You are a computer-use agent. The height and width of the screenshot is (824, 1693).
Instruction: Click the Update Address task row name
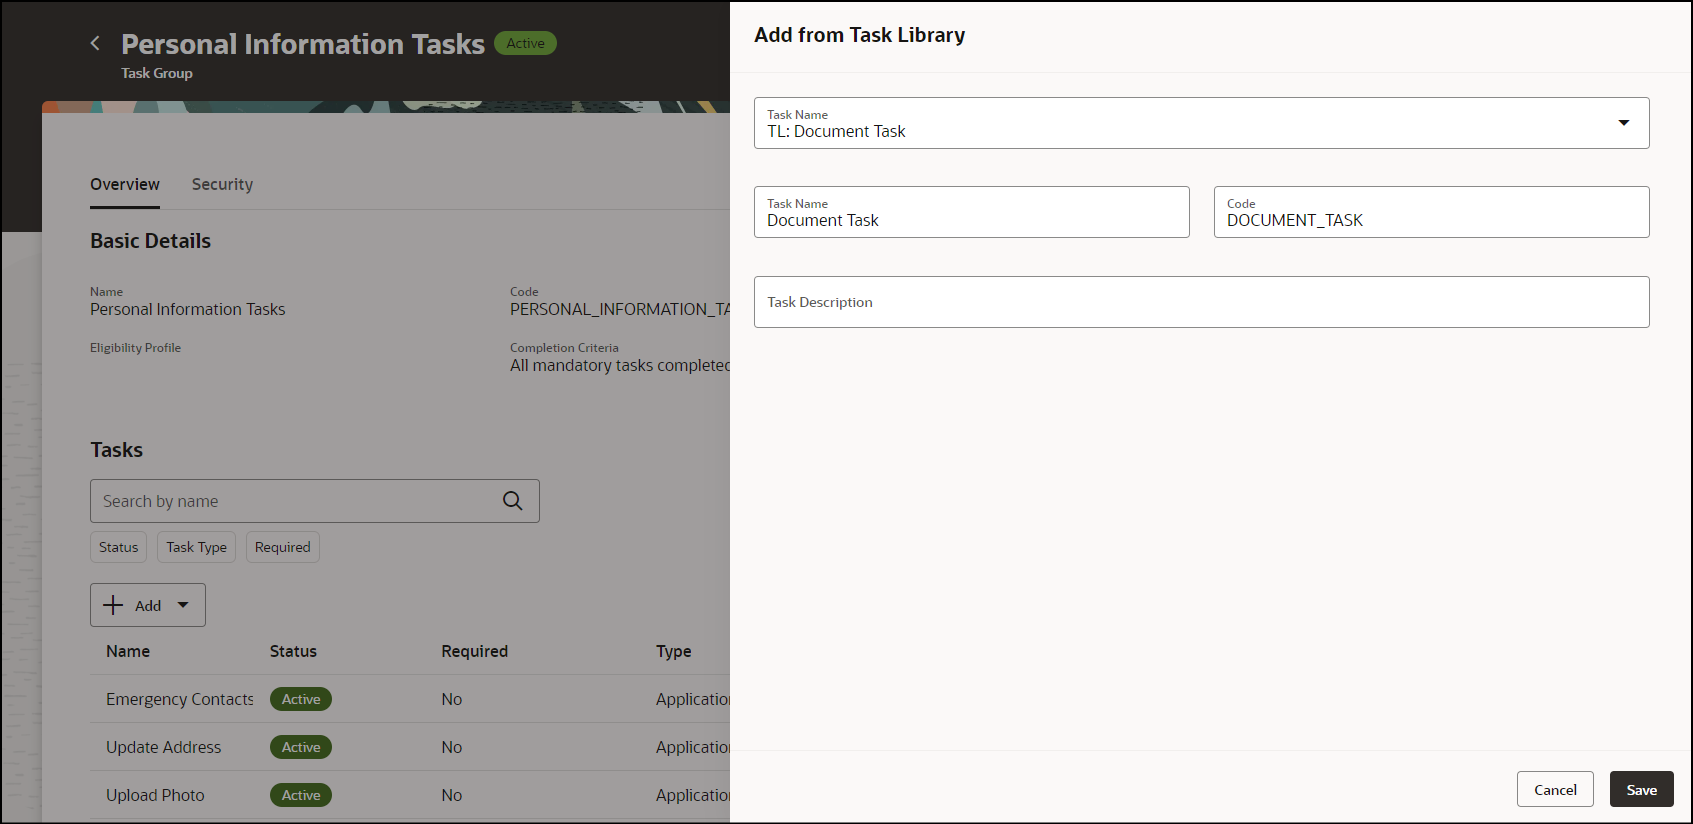[x=164, y=747]
